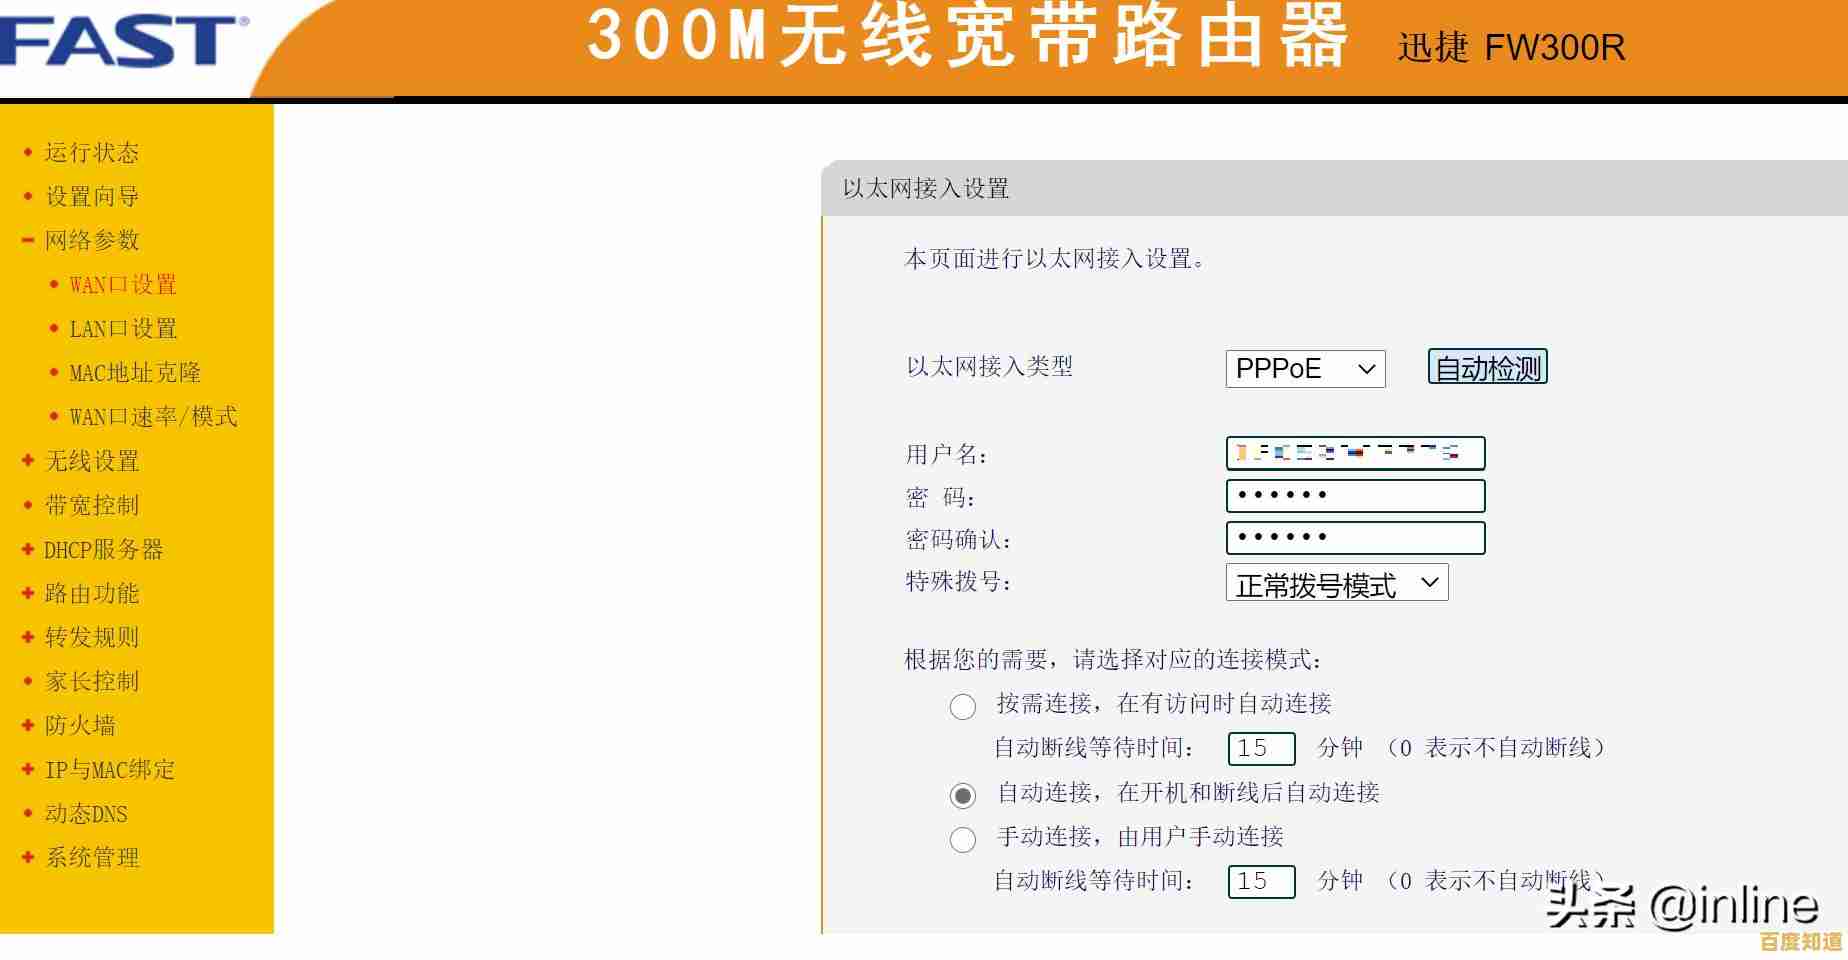Image resolution: width=1848 pixels, height=960 pixels.
Task: Open the 特殊拨号 dialing mode dropdown
Action: click(1337, 583)
